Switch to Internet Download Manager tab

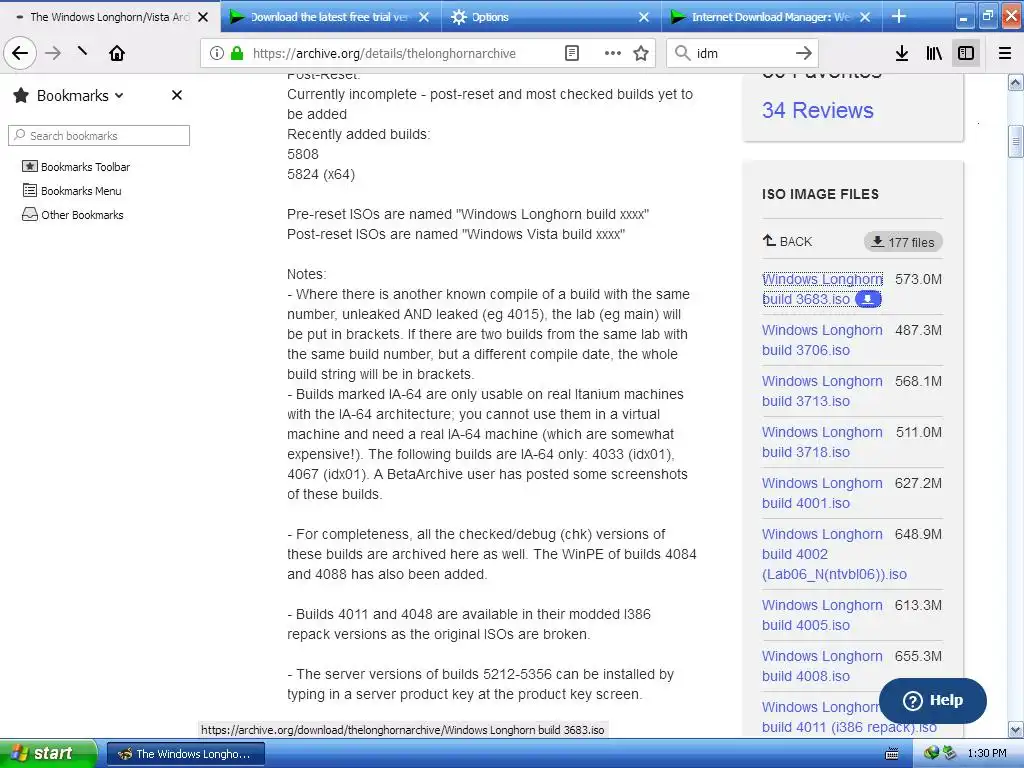(x=771, y=17)
